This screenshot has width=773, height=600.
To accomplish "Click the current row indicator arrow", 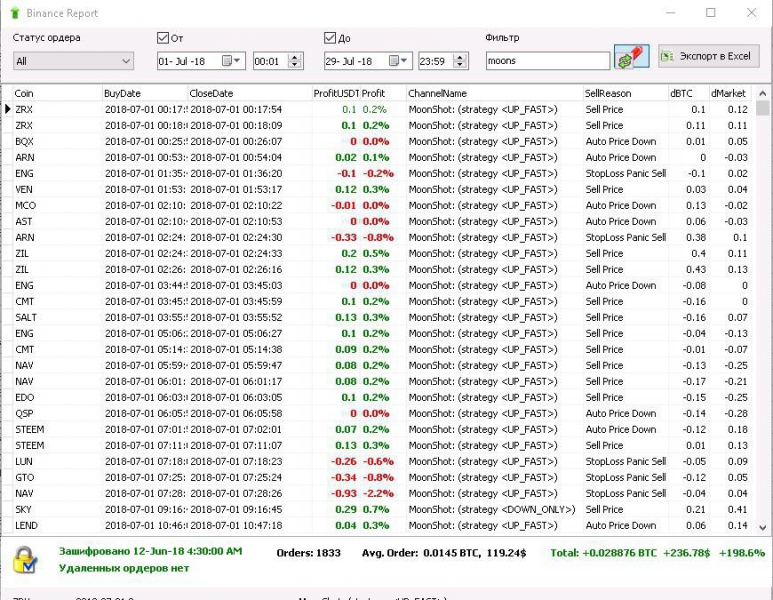I will 7,109.
